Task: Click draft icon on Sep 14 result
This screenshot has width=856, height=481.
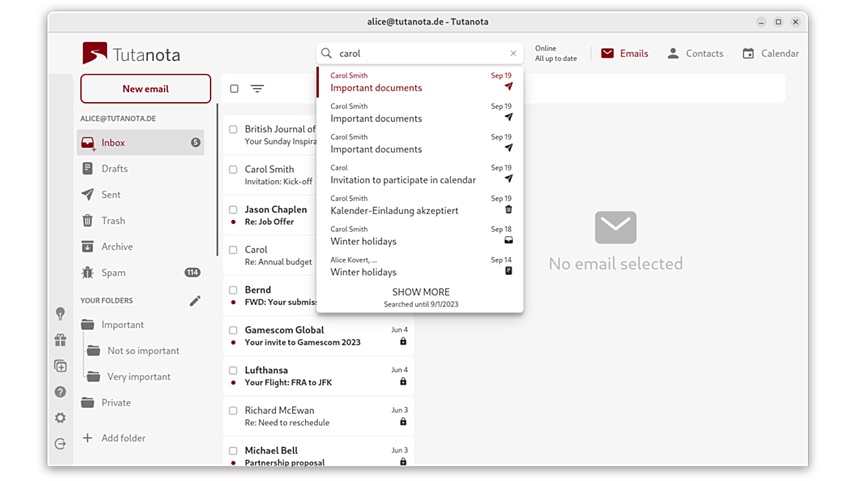Action: pyautogui.click(x=508, y=271)
